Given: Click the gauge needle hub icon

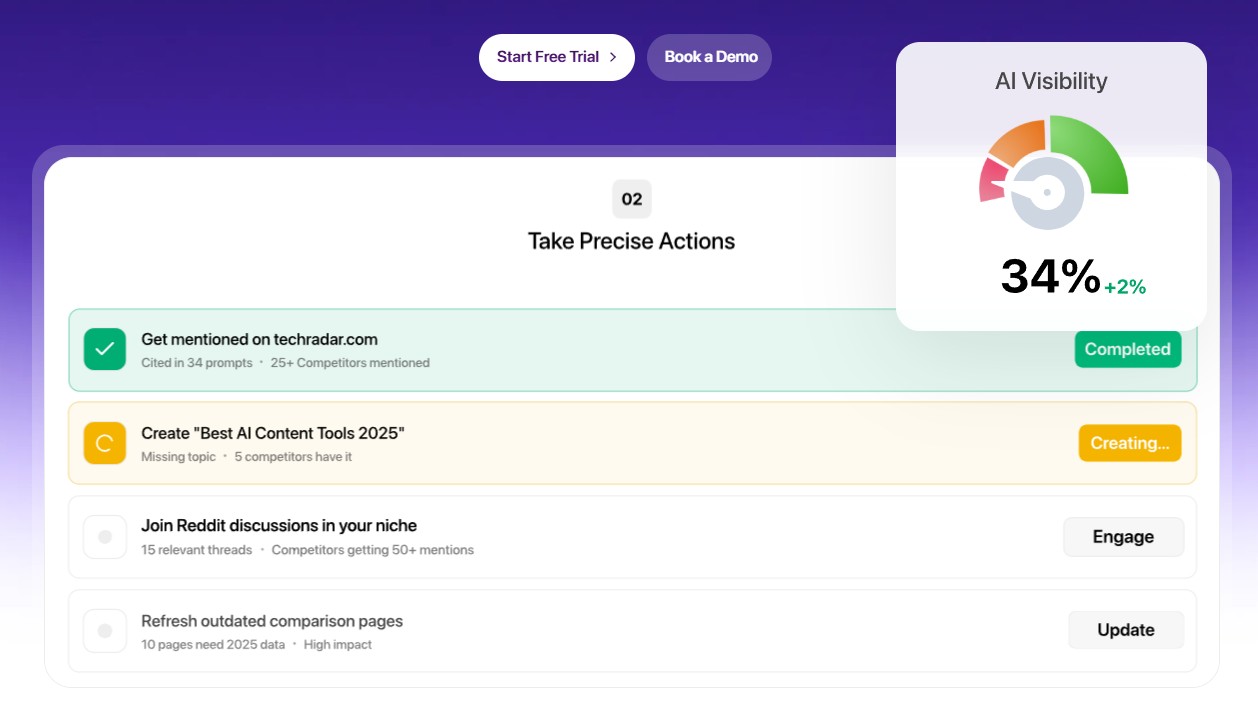Looking at the screenshot, I should click(1047, 192).
